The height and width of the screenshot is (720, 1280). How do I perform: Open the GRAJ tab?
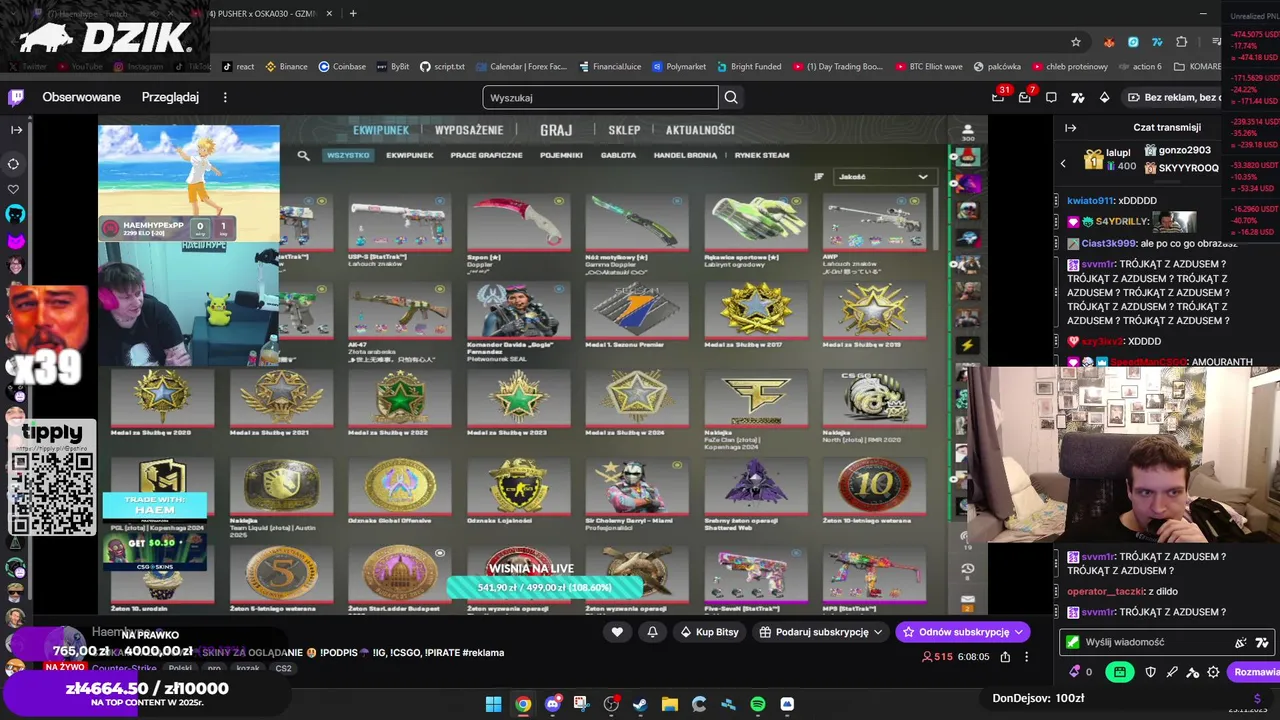pyautogui.click(x=556, y=131)
